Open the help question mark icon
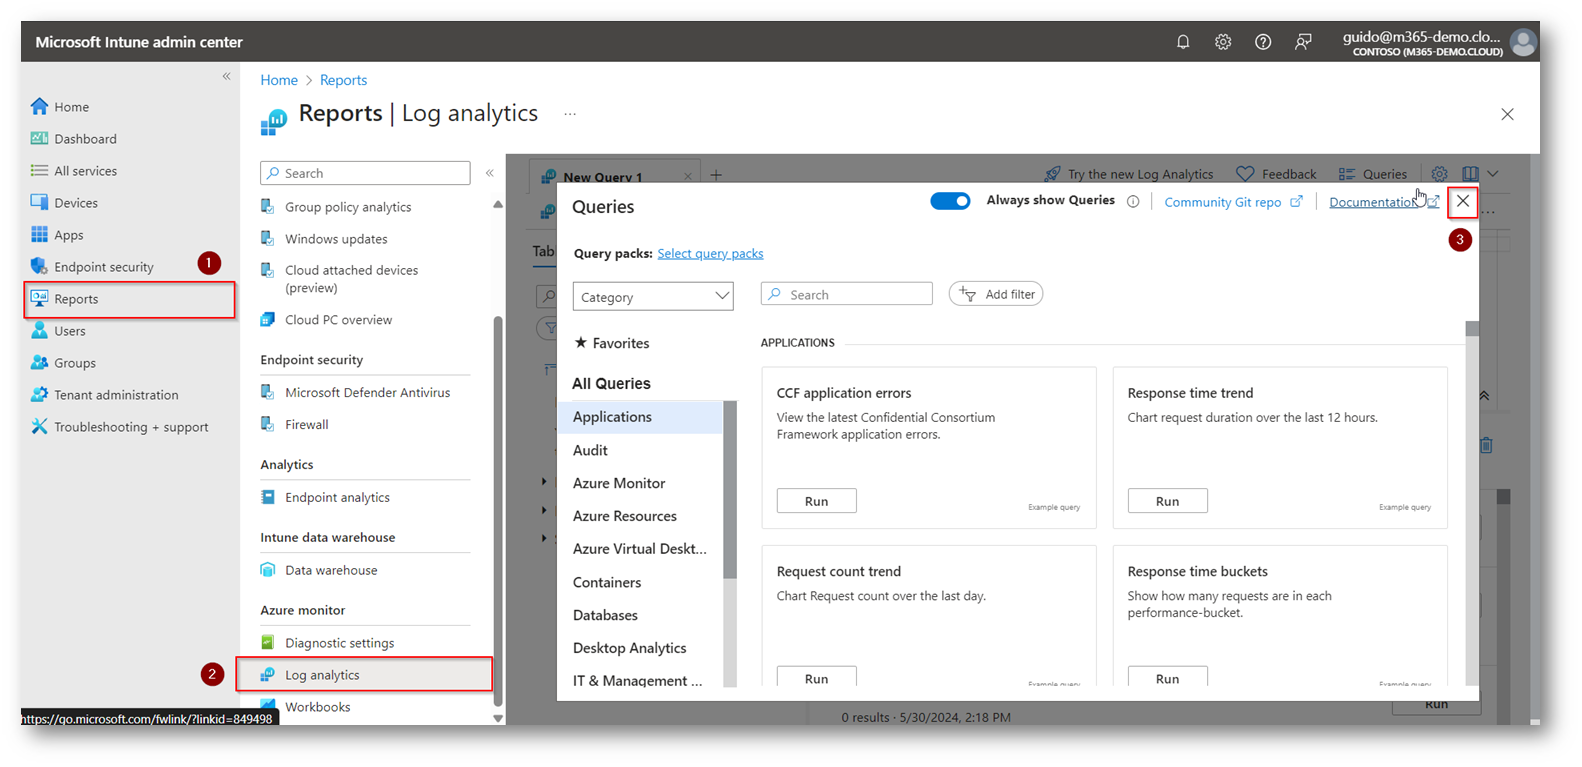Screen dimensions: 1582x767 [x=1263, y=42]
